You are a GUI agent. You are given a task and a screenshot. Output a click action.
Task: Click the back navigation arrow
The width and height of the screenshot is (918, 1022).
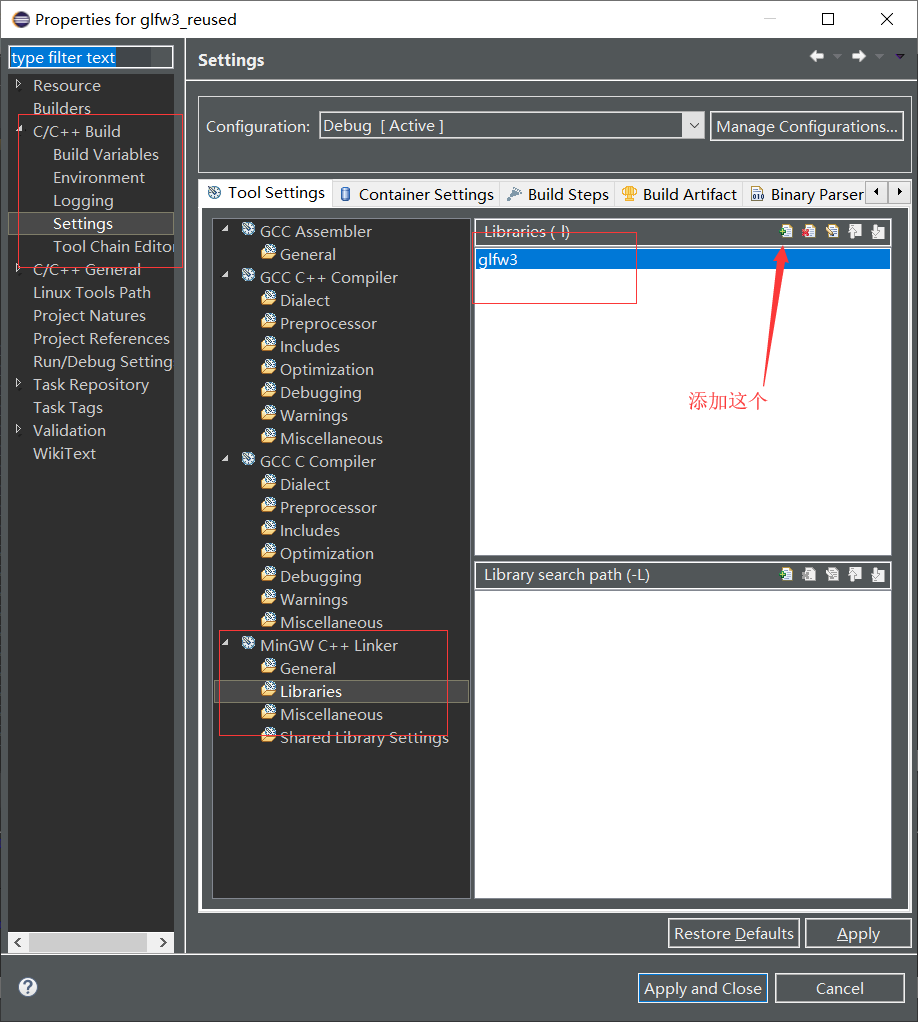[816, 56]
